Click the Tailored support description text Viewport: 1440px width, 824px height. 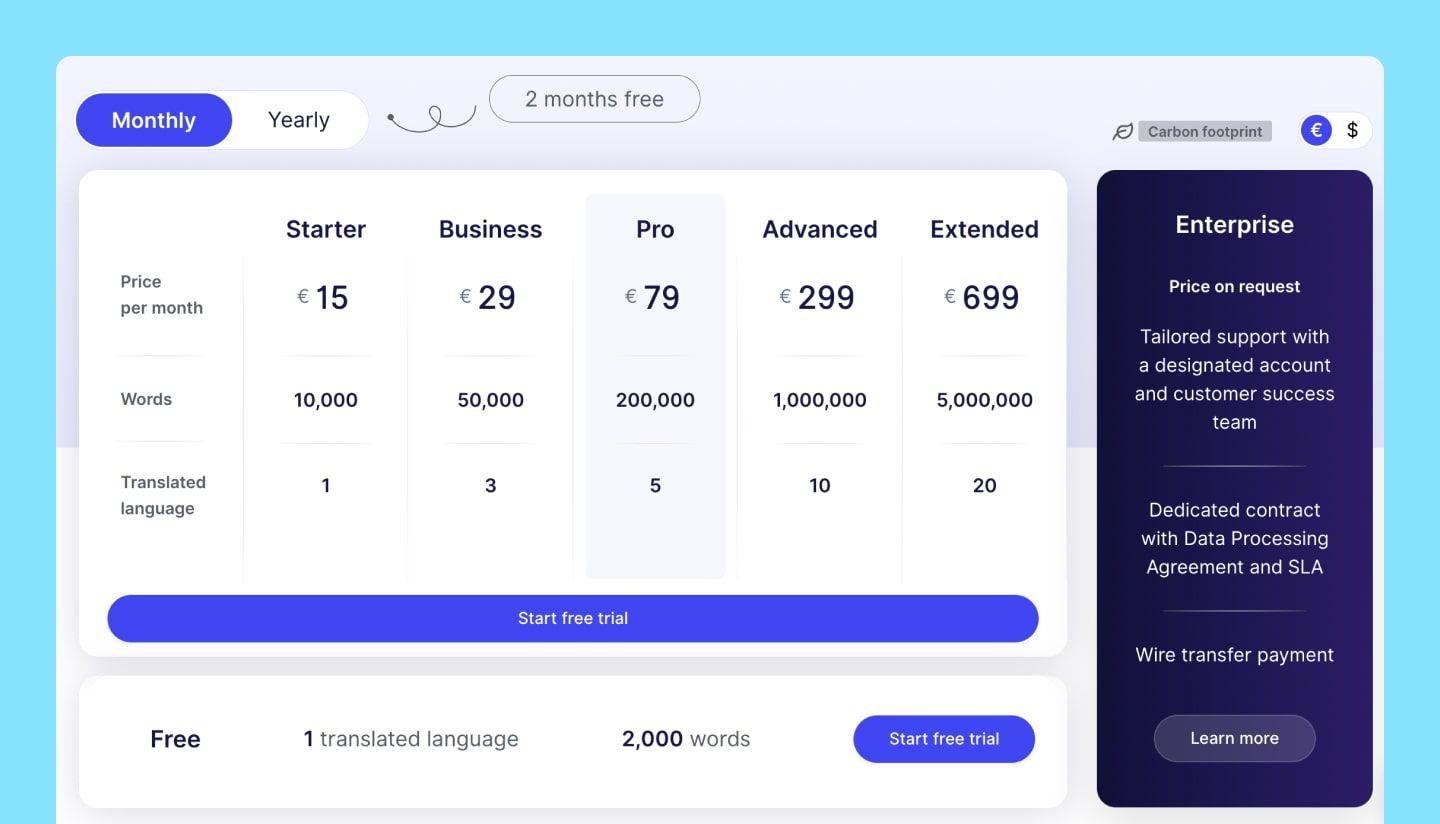tap(1234, 379)
